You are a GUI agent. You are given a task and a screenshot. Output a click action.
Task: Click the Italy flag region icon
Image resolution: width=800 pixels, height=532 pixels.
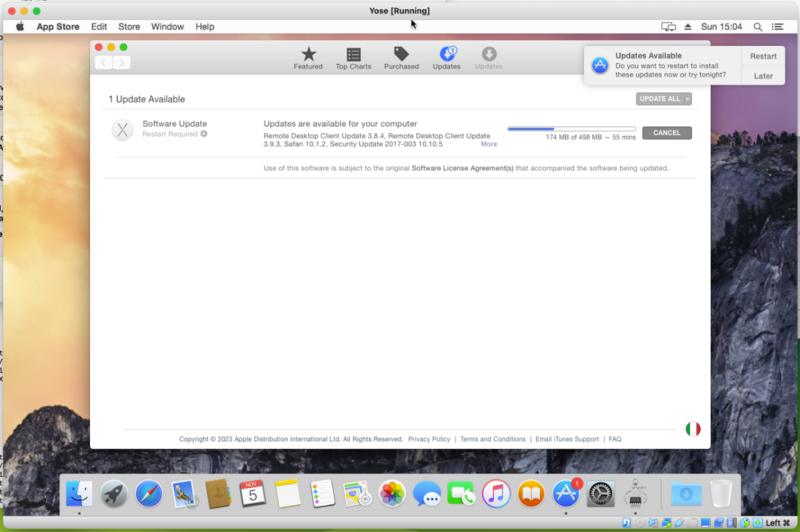coord(692,429)
